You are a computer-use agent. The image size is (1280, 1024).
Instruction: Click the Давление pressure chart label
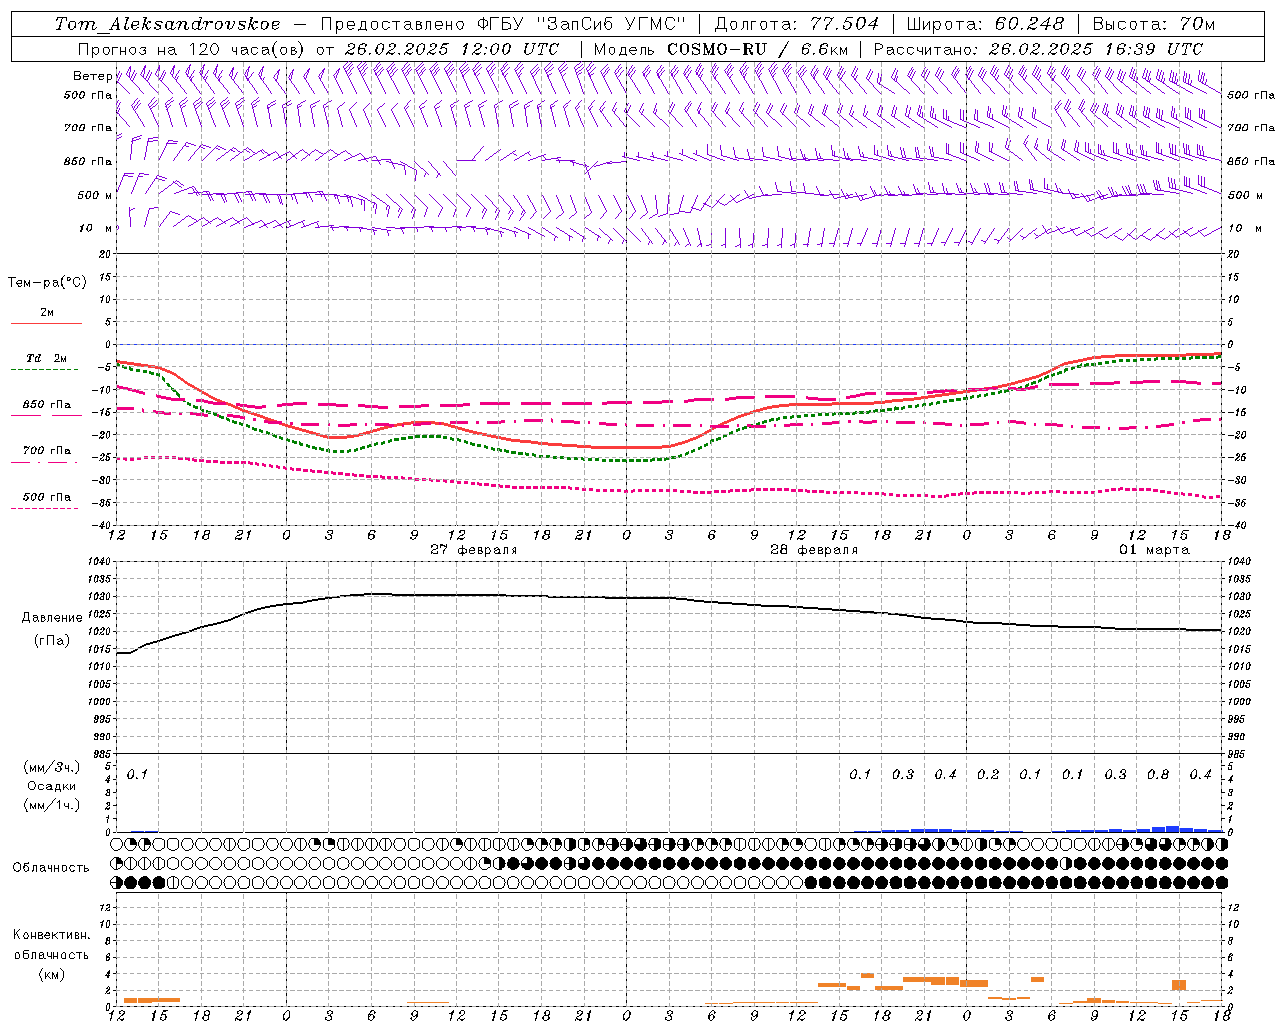pos(52,618)
